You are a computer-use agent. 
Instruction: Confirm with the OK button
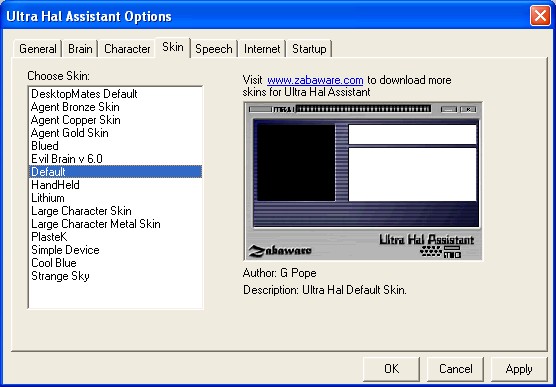pyautogui.click(x=391, y=369)
